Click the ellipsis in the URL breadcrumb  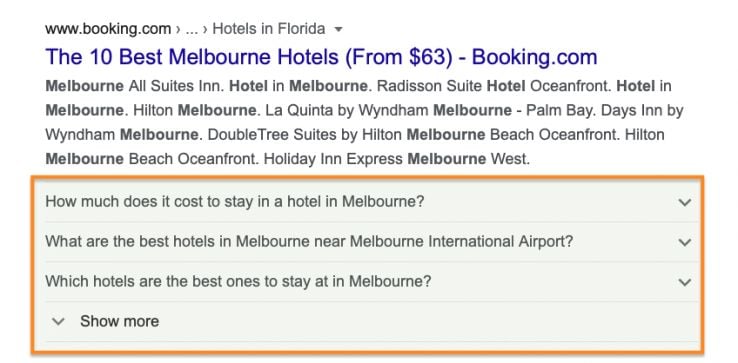click(x=192, y=30)
